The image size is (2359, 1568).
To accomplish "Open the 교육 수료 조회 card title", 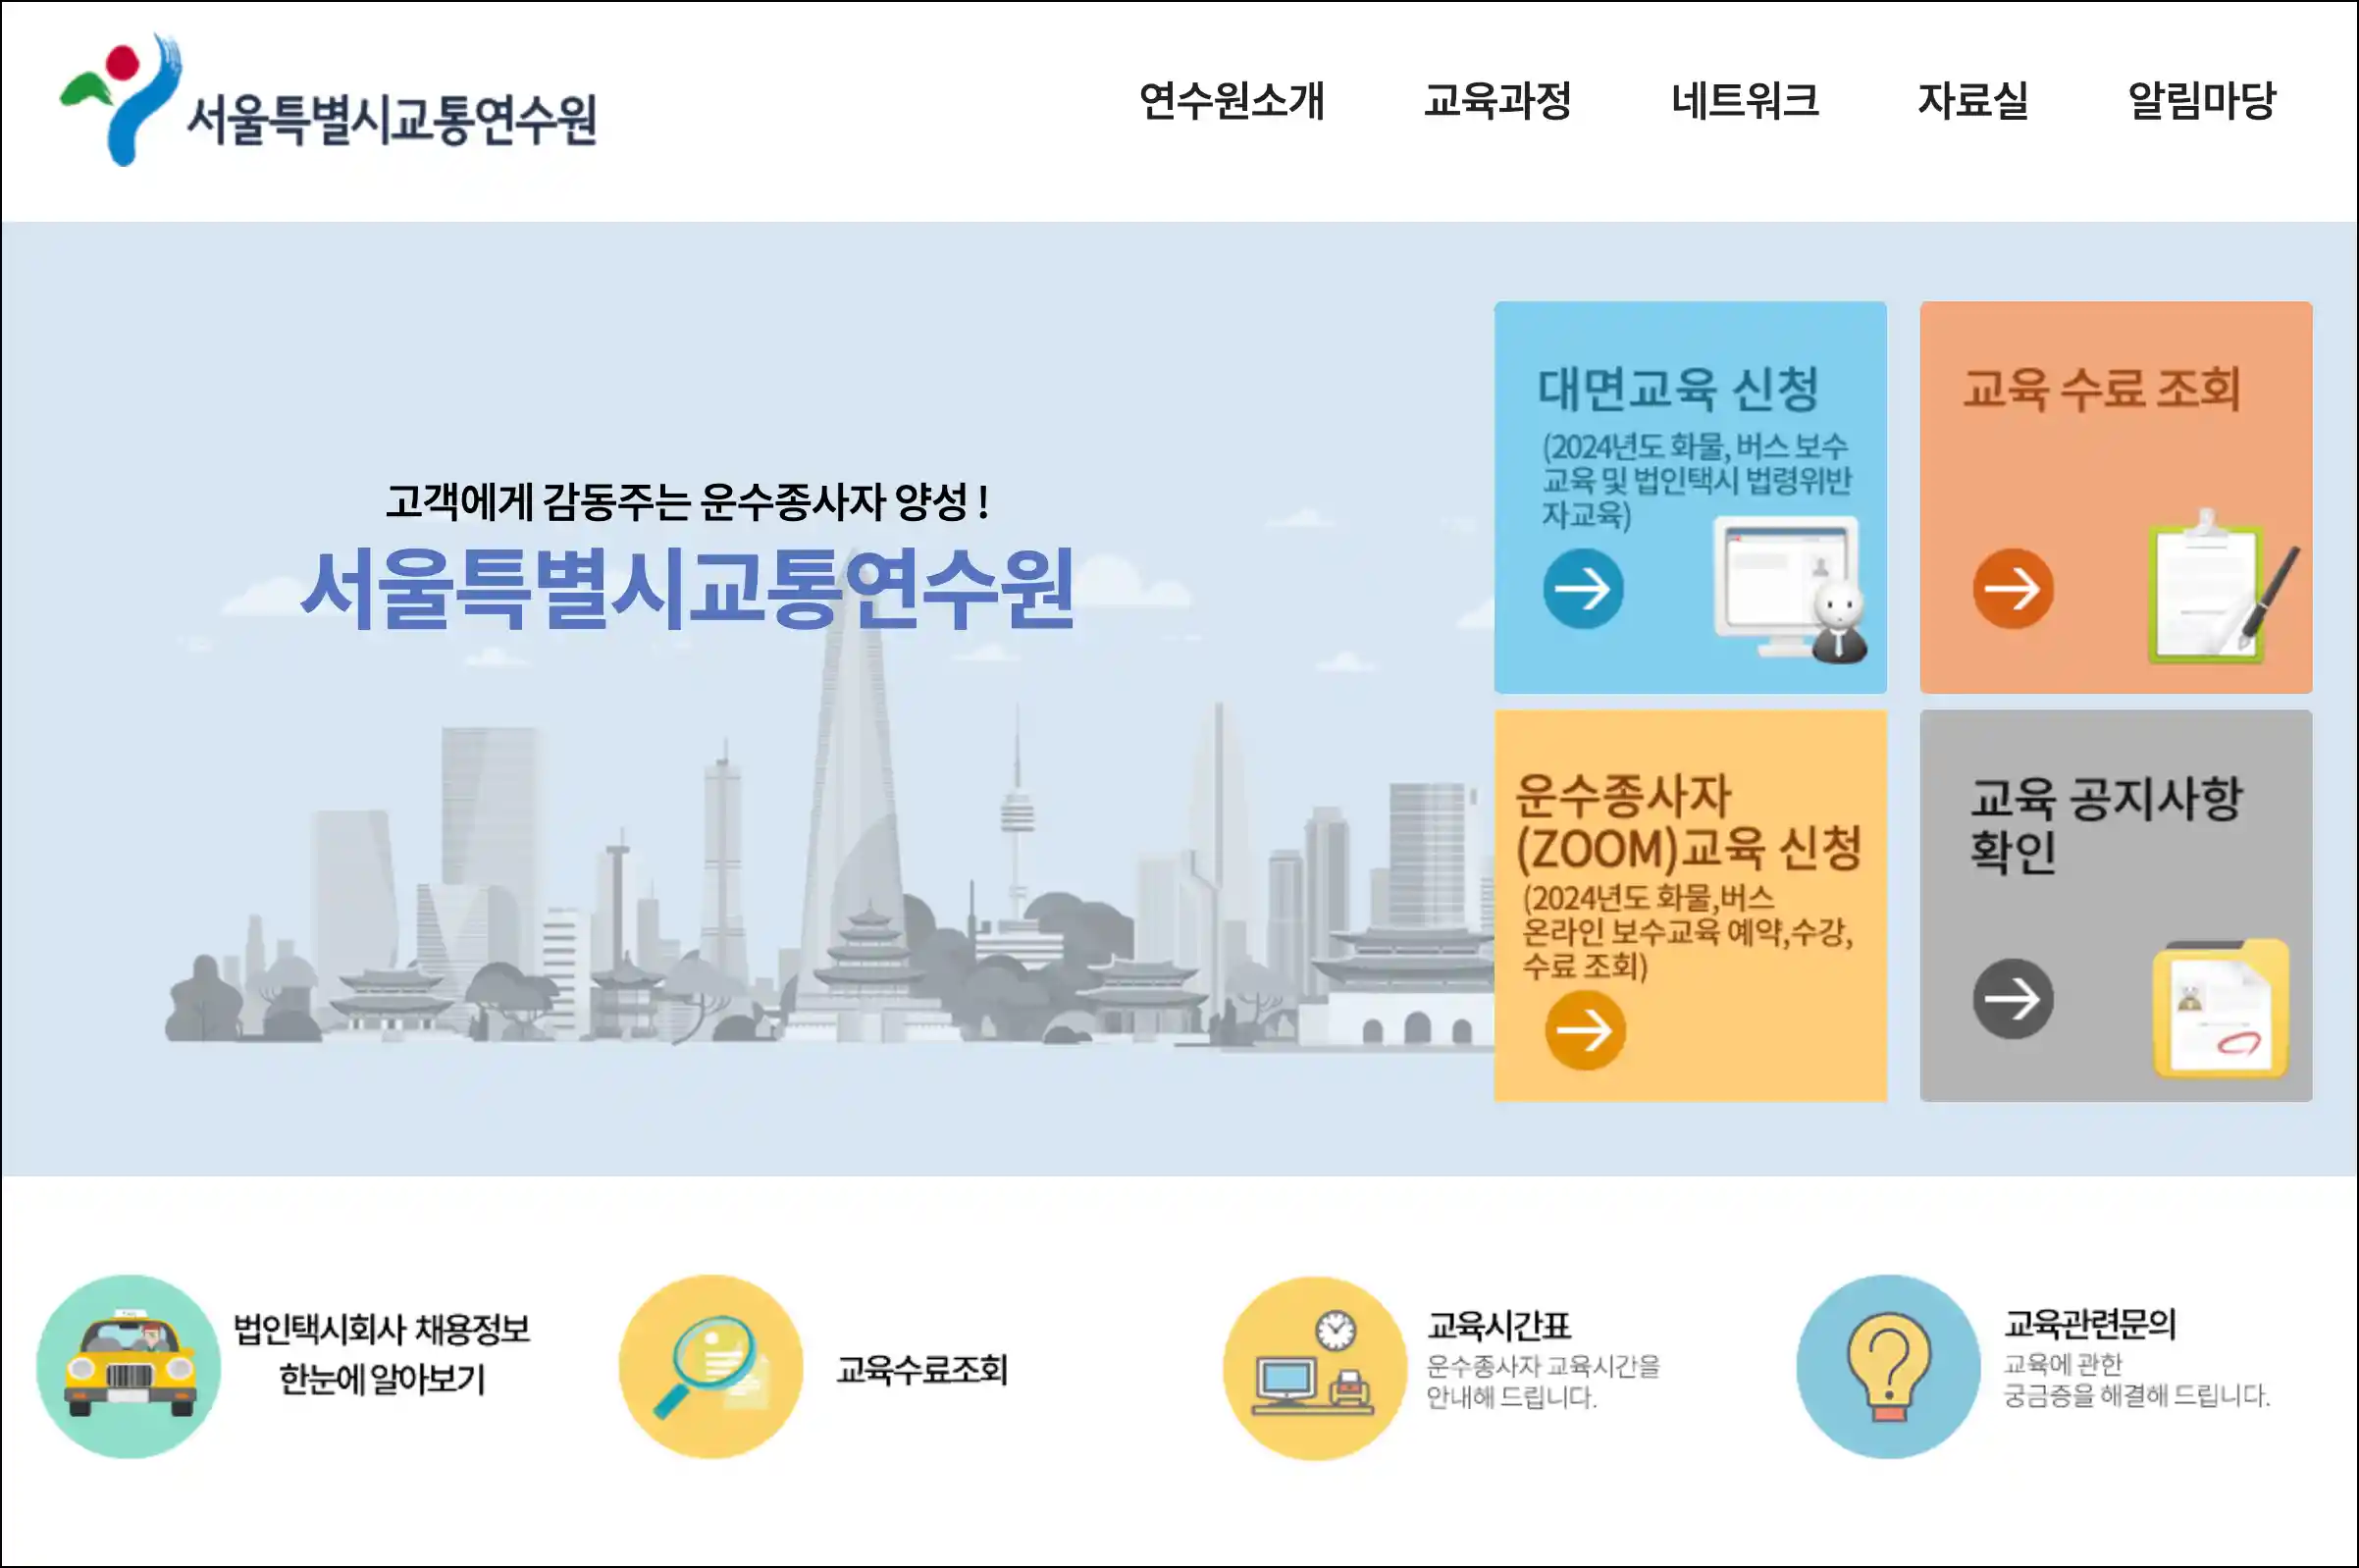I will point(2101,388).
